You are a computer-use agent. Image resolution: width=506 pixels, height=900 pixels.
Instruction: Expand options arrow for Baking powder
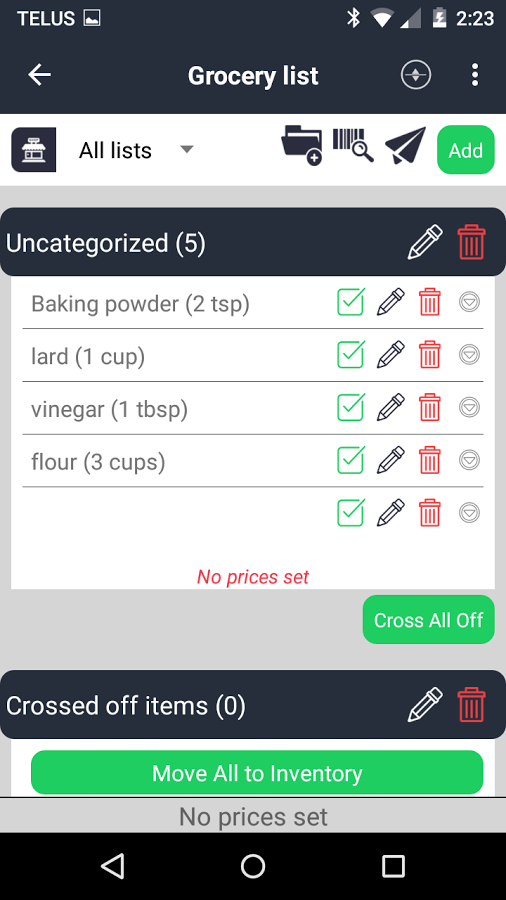469,302
